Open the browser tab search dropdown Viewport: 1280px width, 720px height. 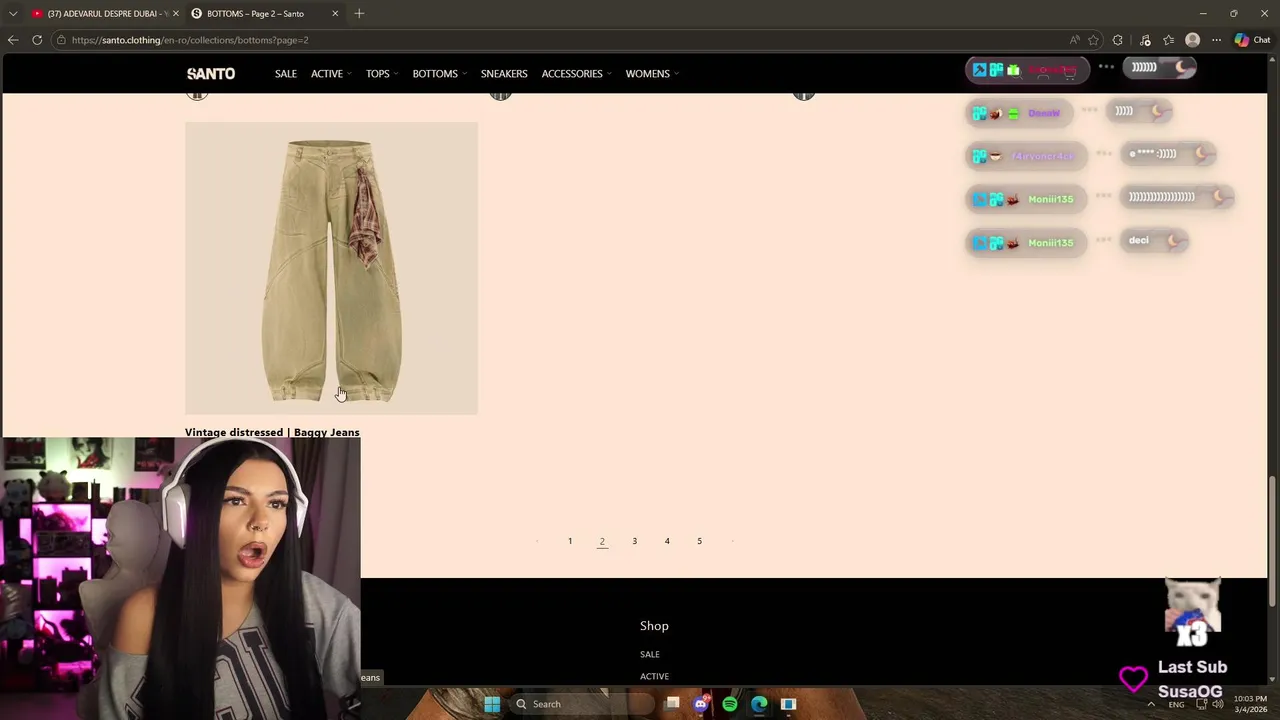point(13,14)
